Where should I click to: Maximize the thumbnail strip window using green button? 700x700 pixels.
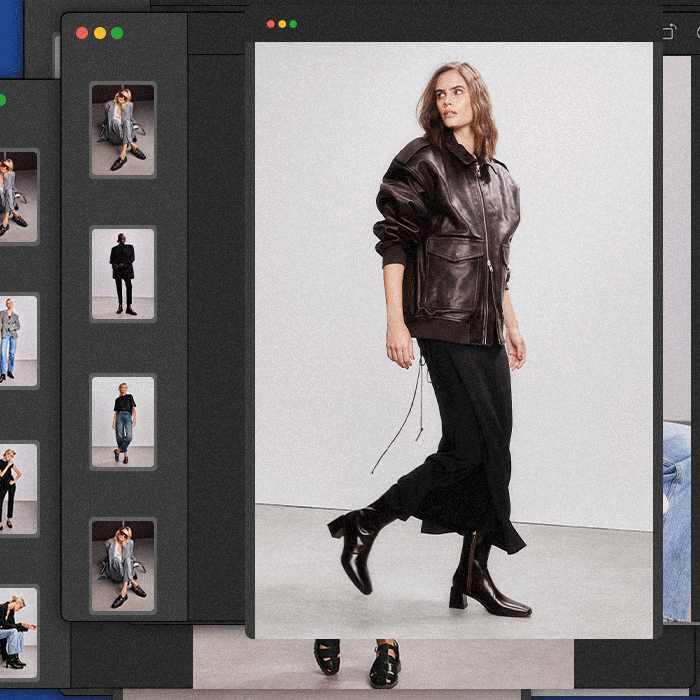pyautogui.click(x=117, y=33)
